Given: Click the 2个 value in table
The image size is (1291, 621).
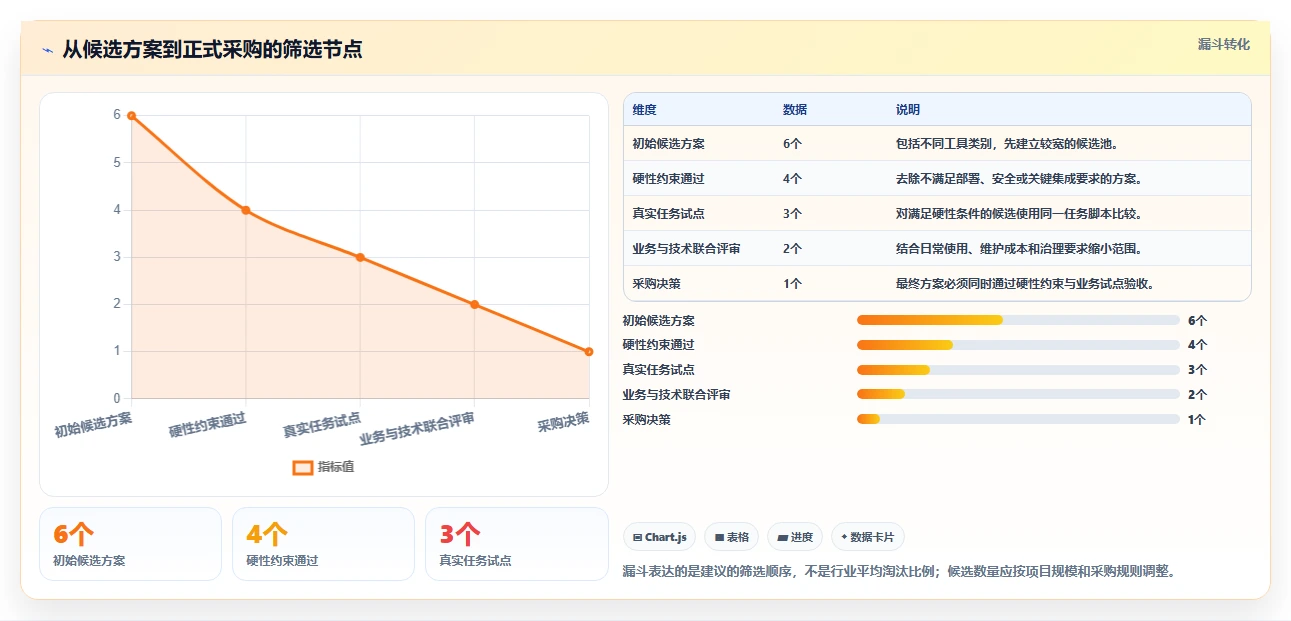Looking at the screenshot, I should click(792, 249).
